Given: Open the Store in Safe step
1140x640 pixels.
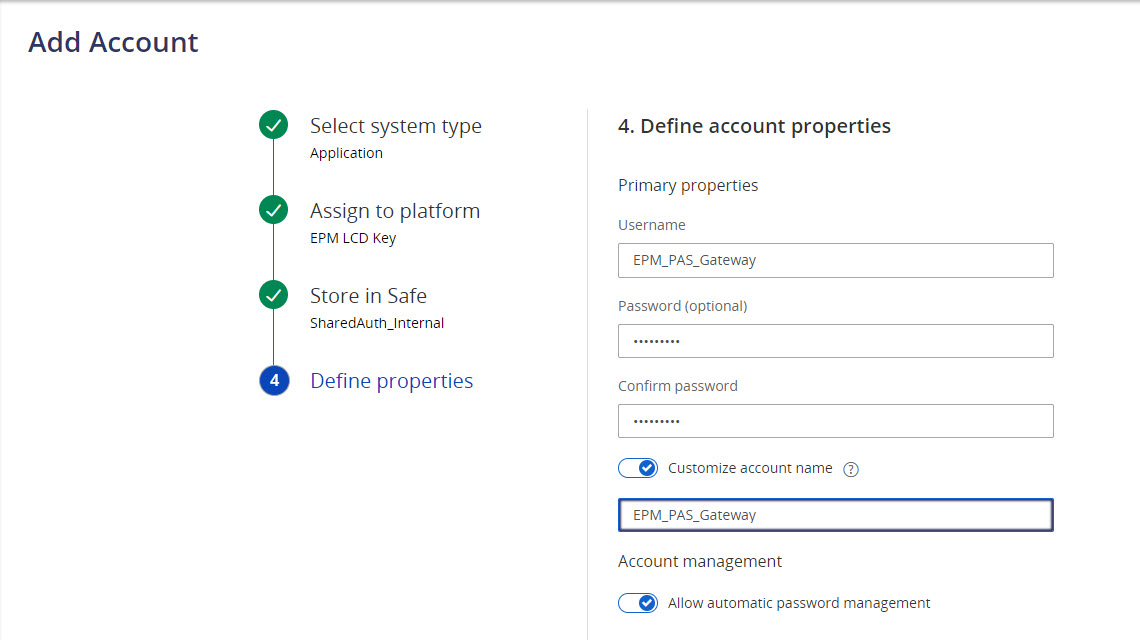Looking at the screenshot, I should (366, 295).
